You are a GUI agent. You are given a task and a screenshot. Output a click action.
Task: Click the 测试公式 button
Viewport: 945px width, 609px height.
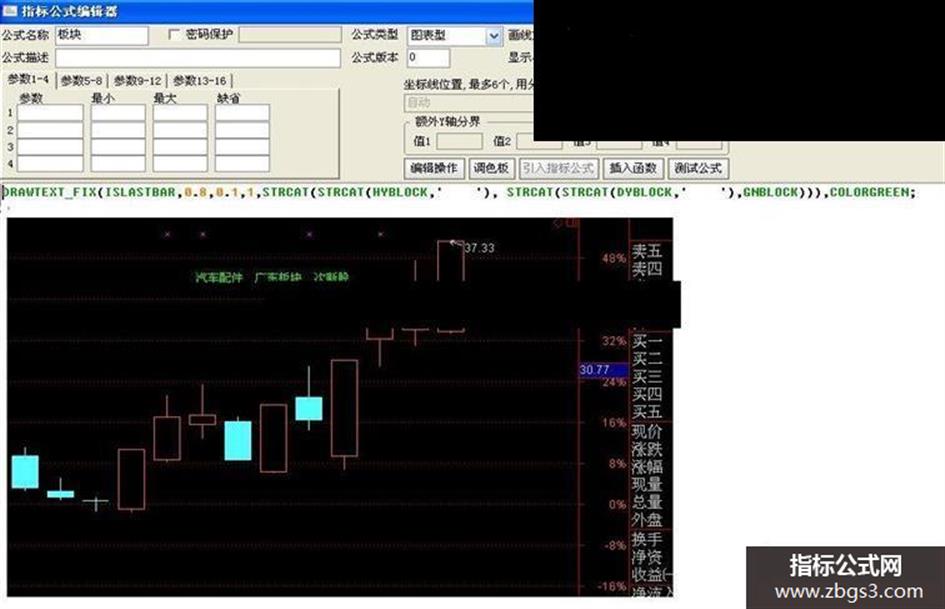pyautogui.click(x=698, y=168)
